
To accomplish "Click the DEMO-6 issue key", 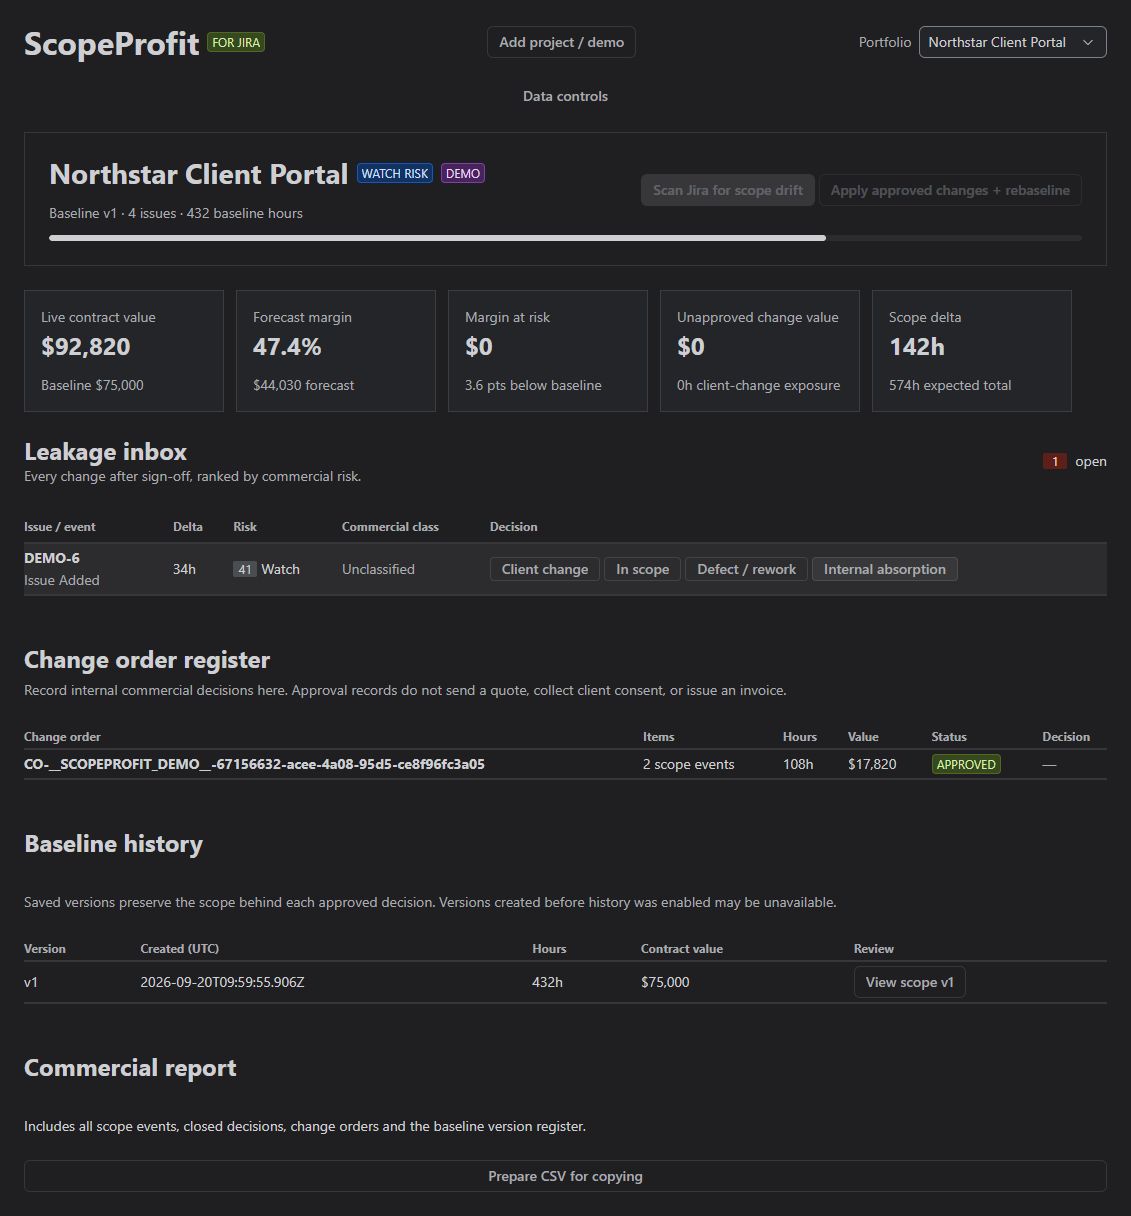I will [x=52, y=558].
